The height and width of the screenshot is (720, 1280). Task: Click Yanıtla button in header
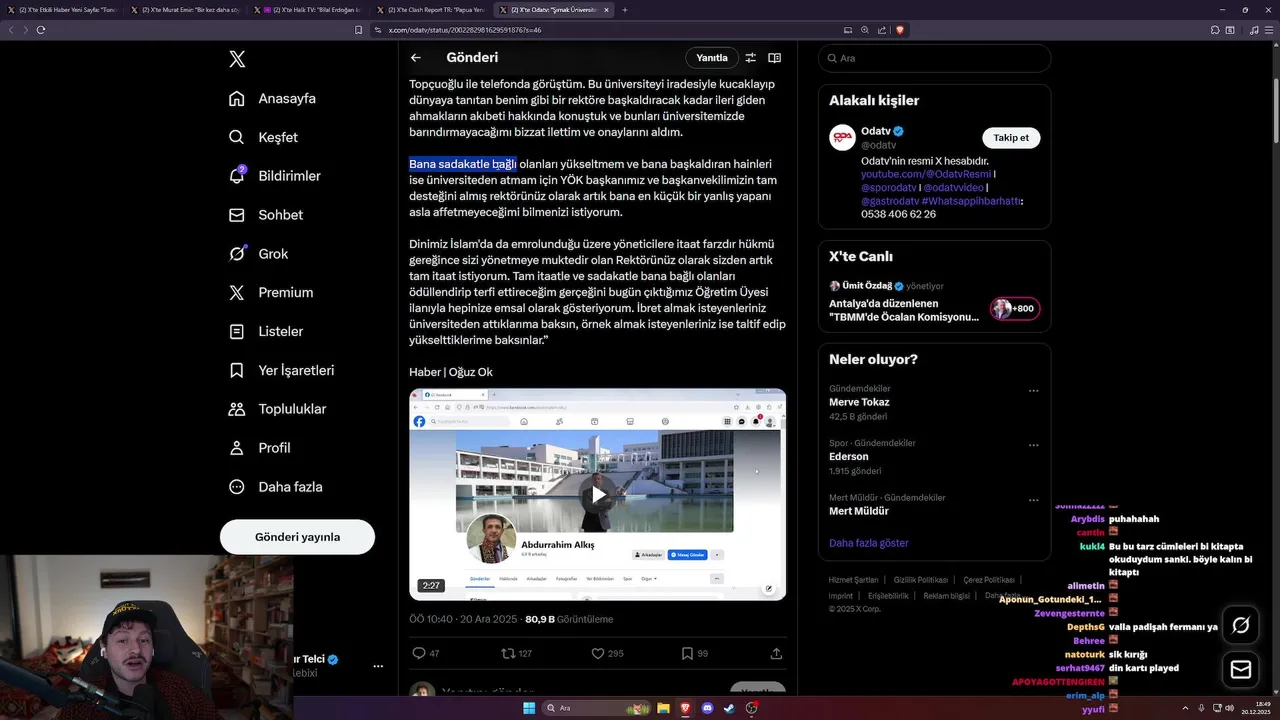712,58
